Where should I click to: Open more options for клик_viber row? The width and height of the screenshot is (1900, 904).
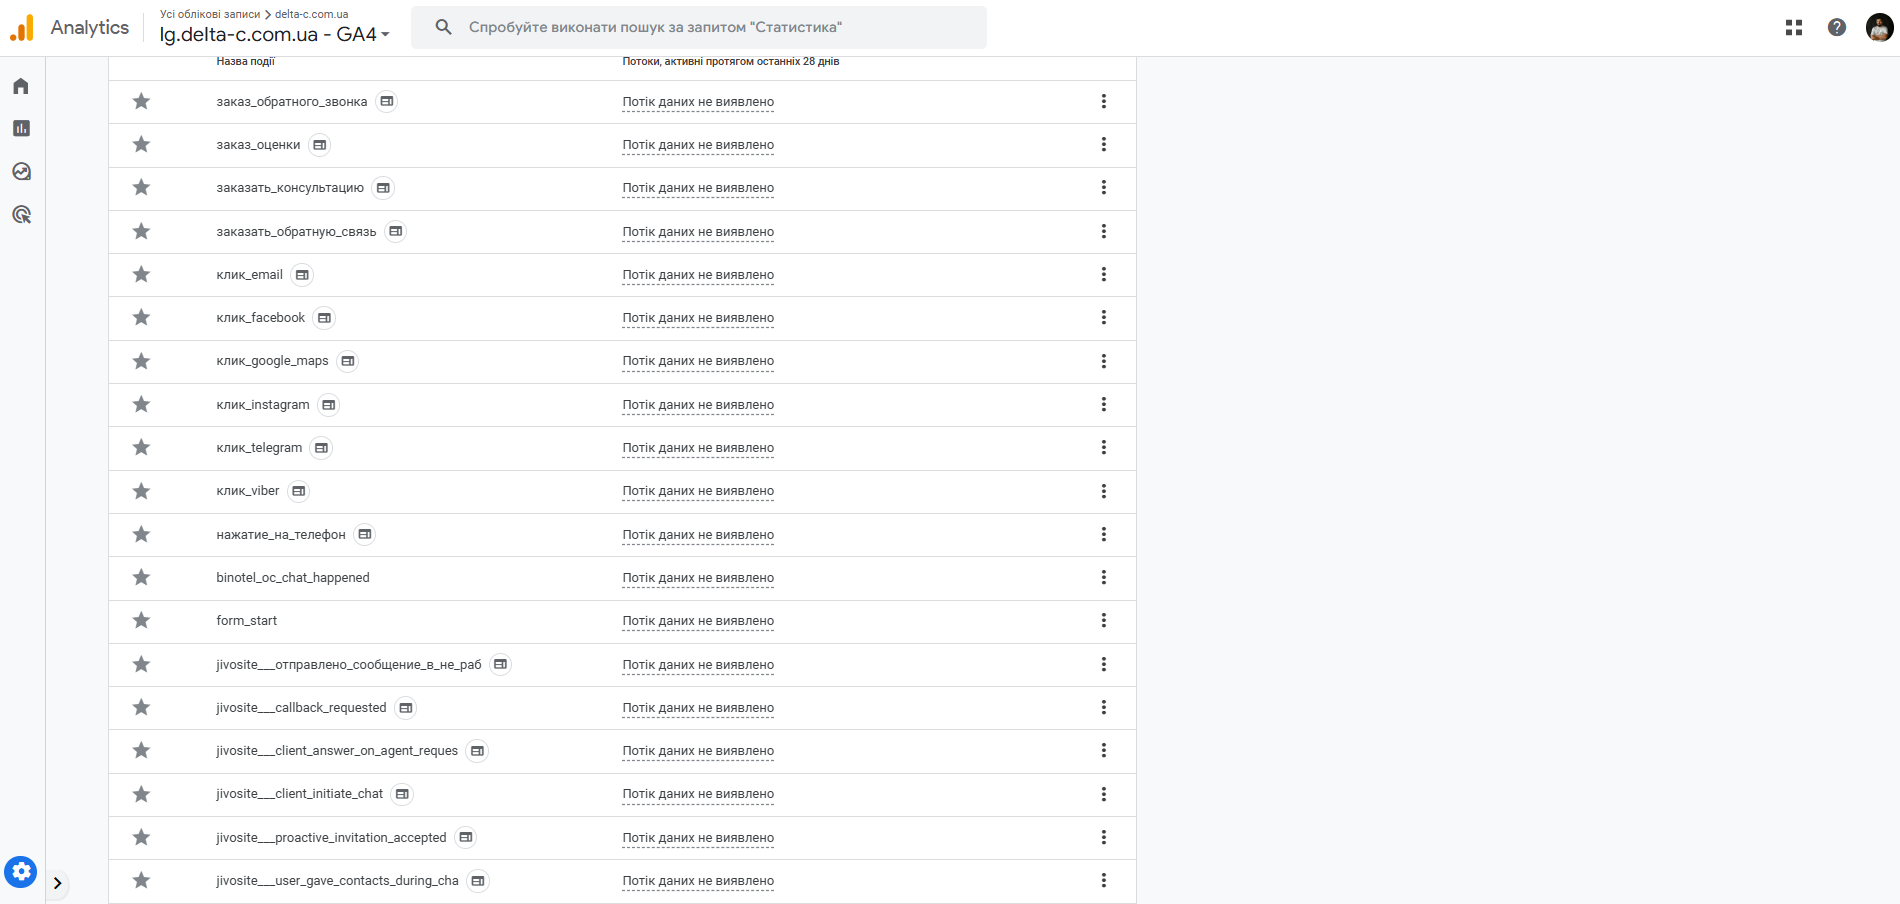pos(1104,491)
